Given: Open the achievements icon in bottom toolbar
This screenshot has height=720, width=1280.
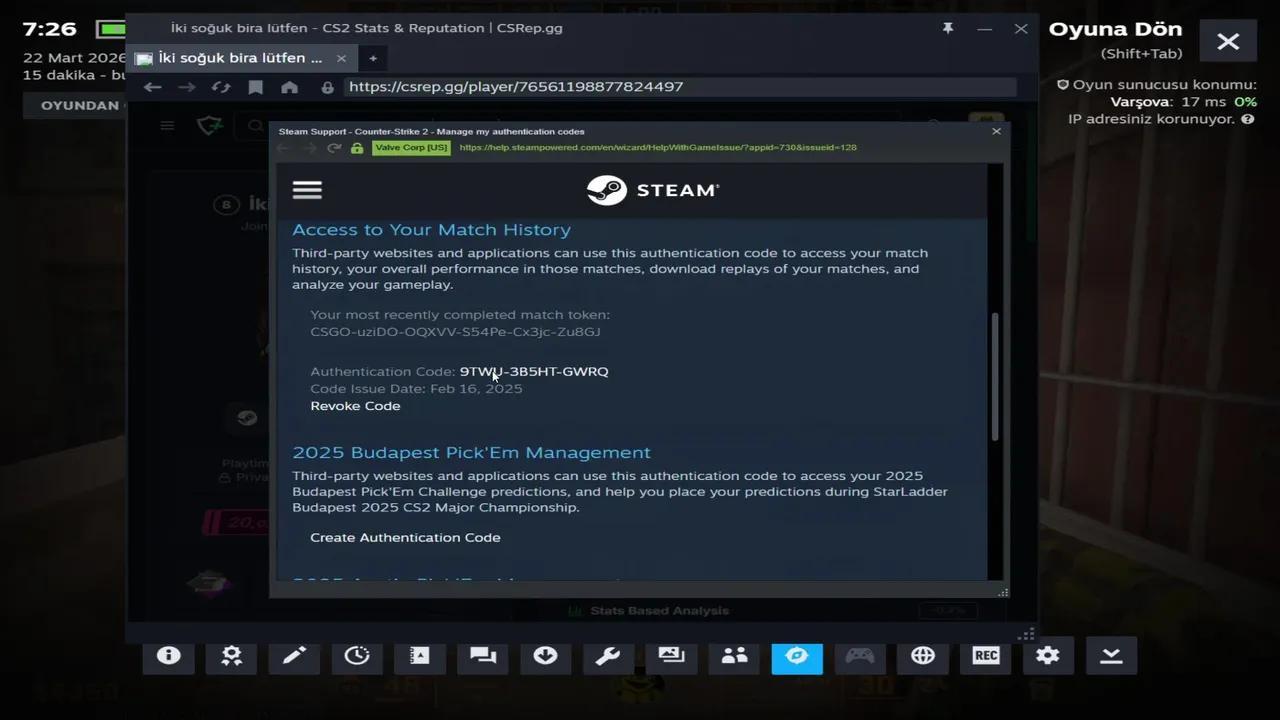Looking at the screenshot, I should [231, 656].
